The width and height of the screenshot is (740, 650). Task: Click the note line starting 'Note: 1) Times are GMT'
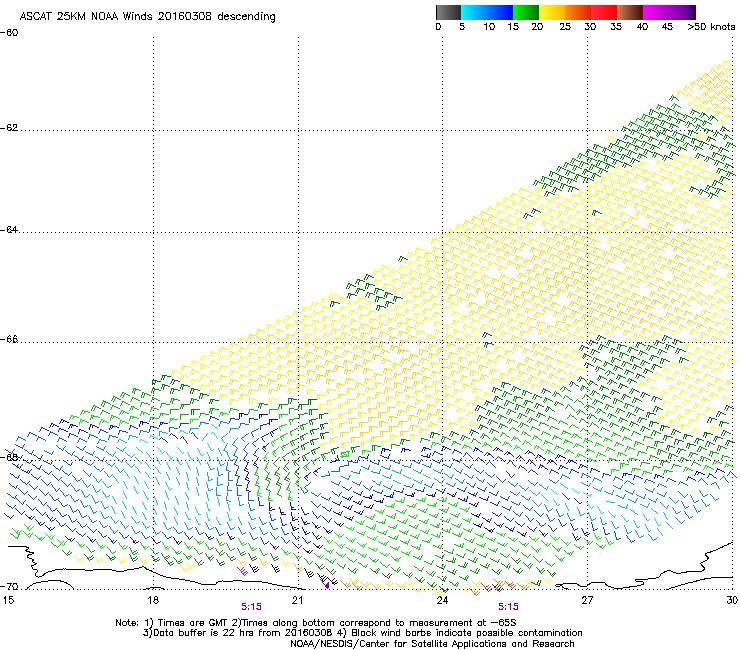coord(316,623)
